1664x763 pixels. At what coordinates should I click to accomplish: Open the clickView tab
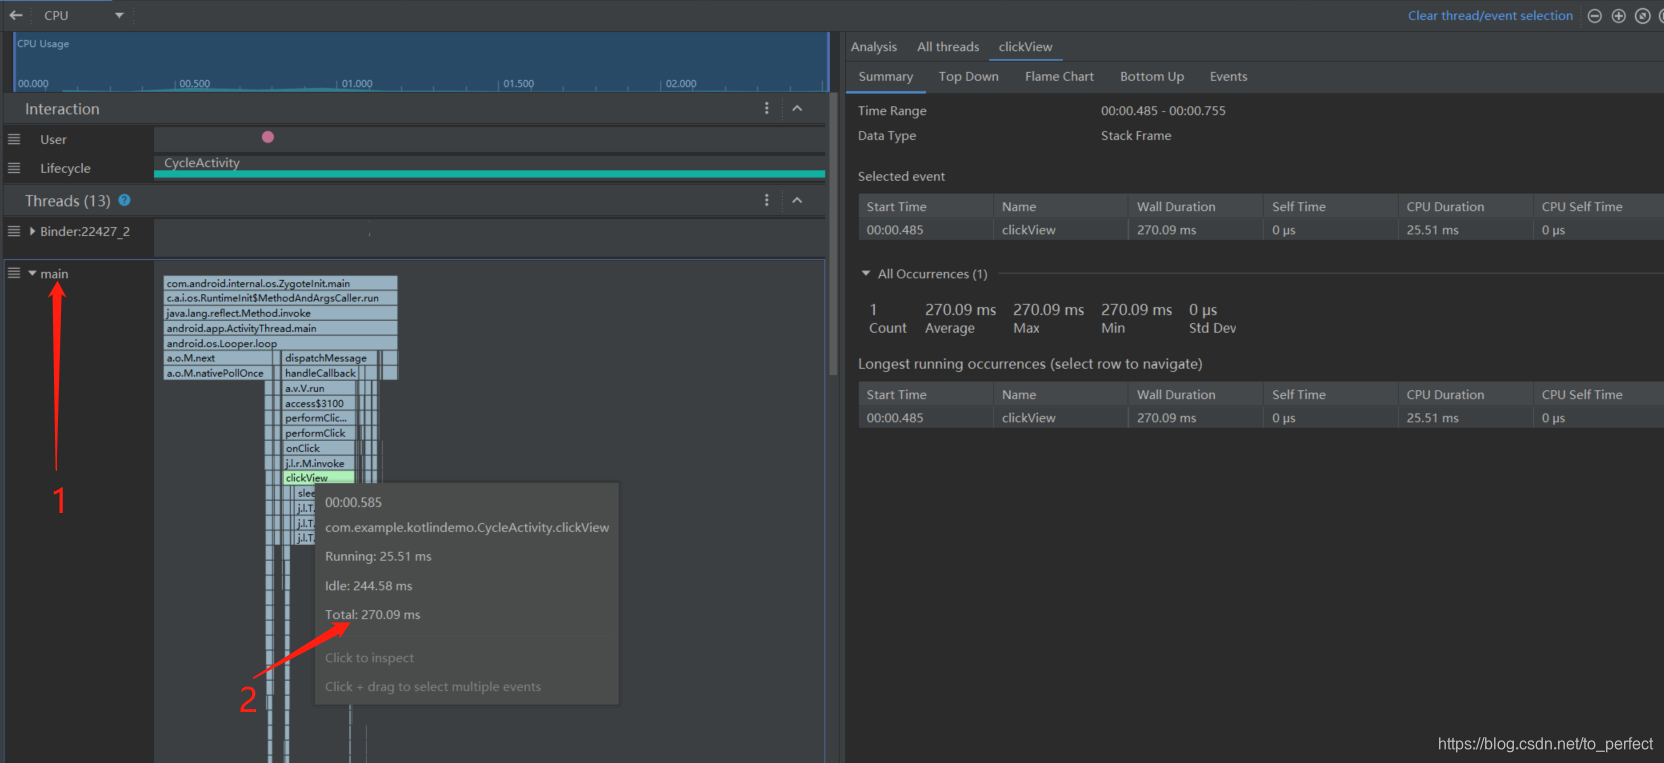1025,47
